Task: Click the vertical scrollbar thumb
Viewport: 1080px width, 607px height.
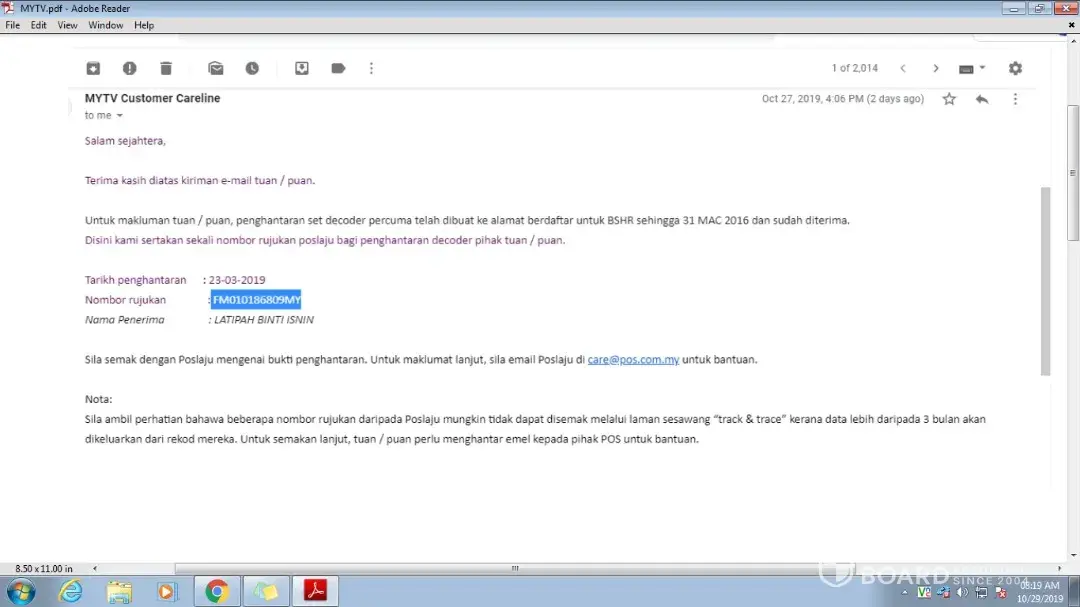Action: coord(1046,280)
